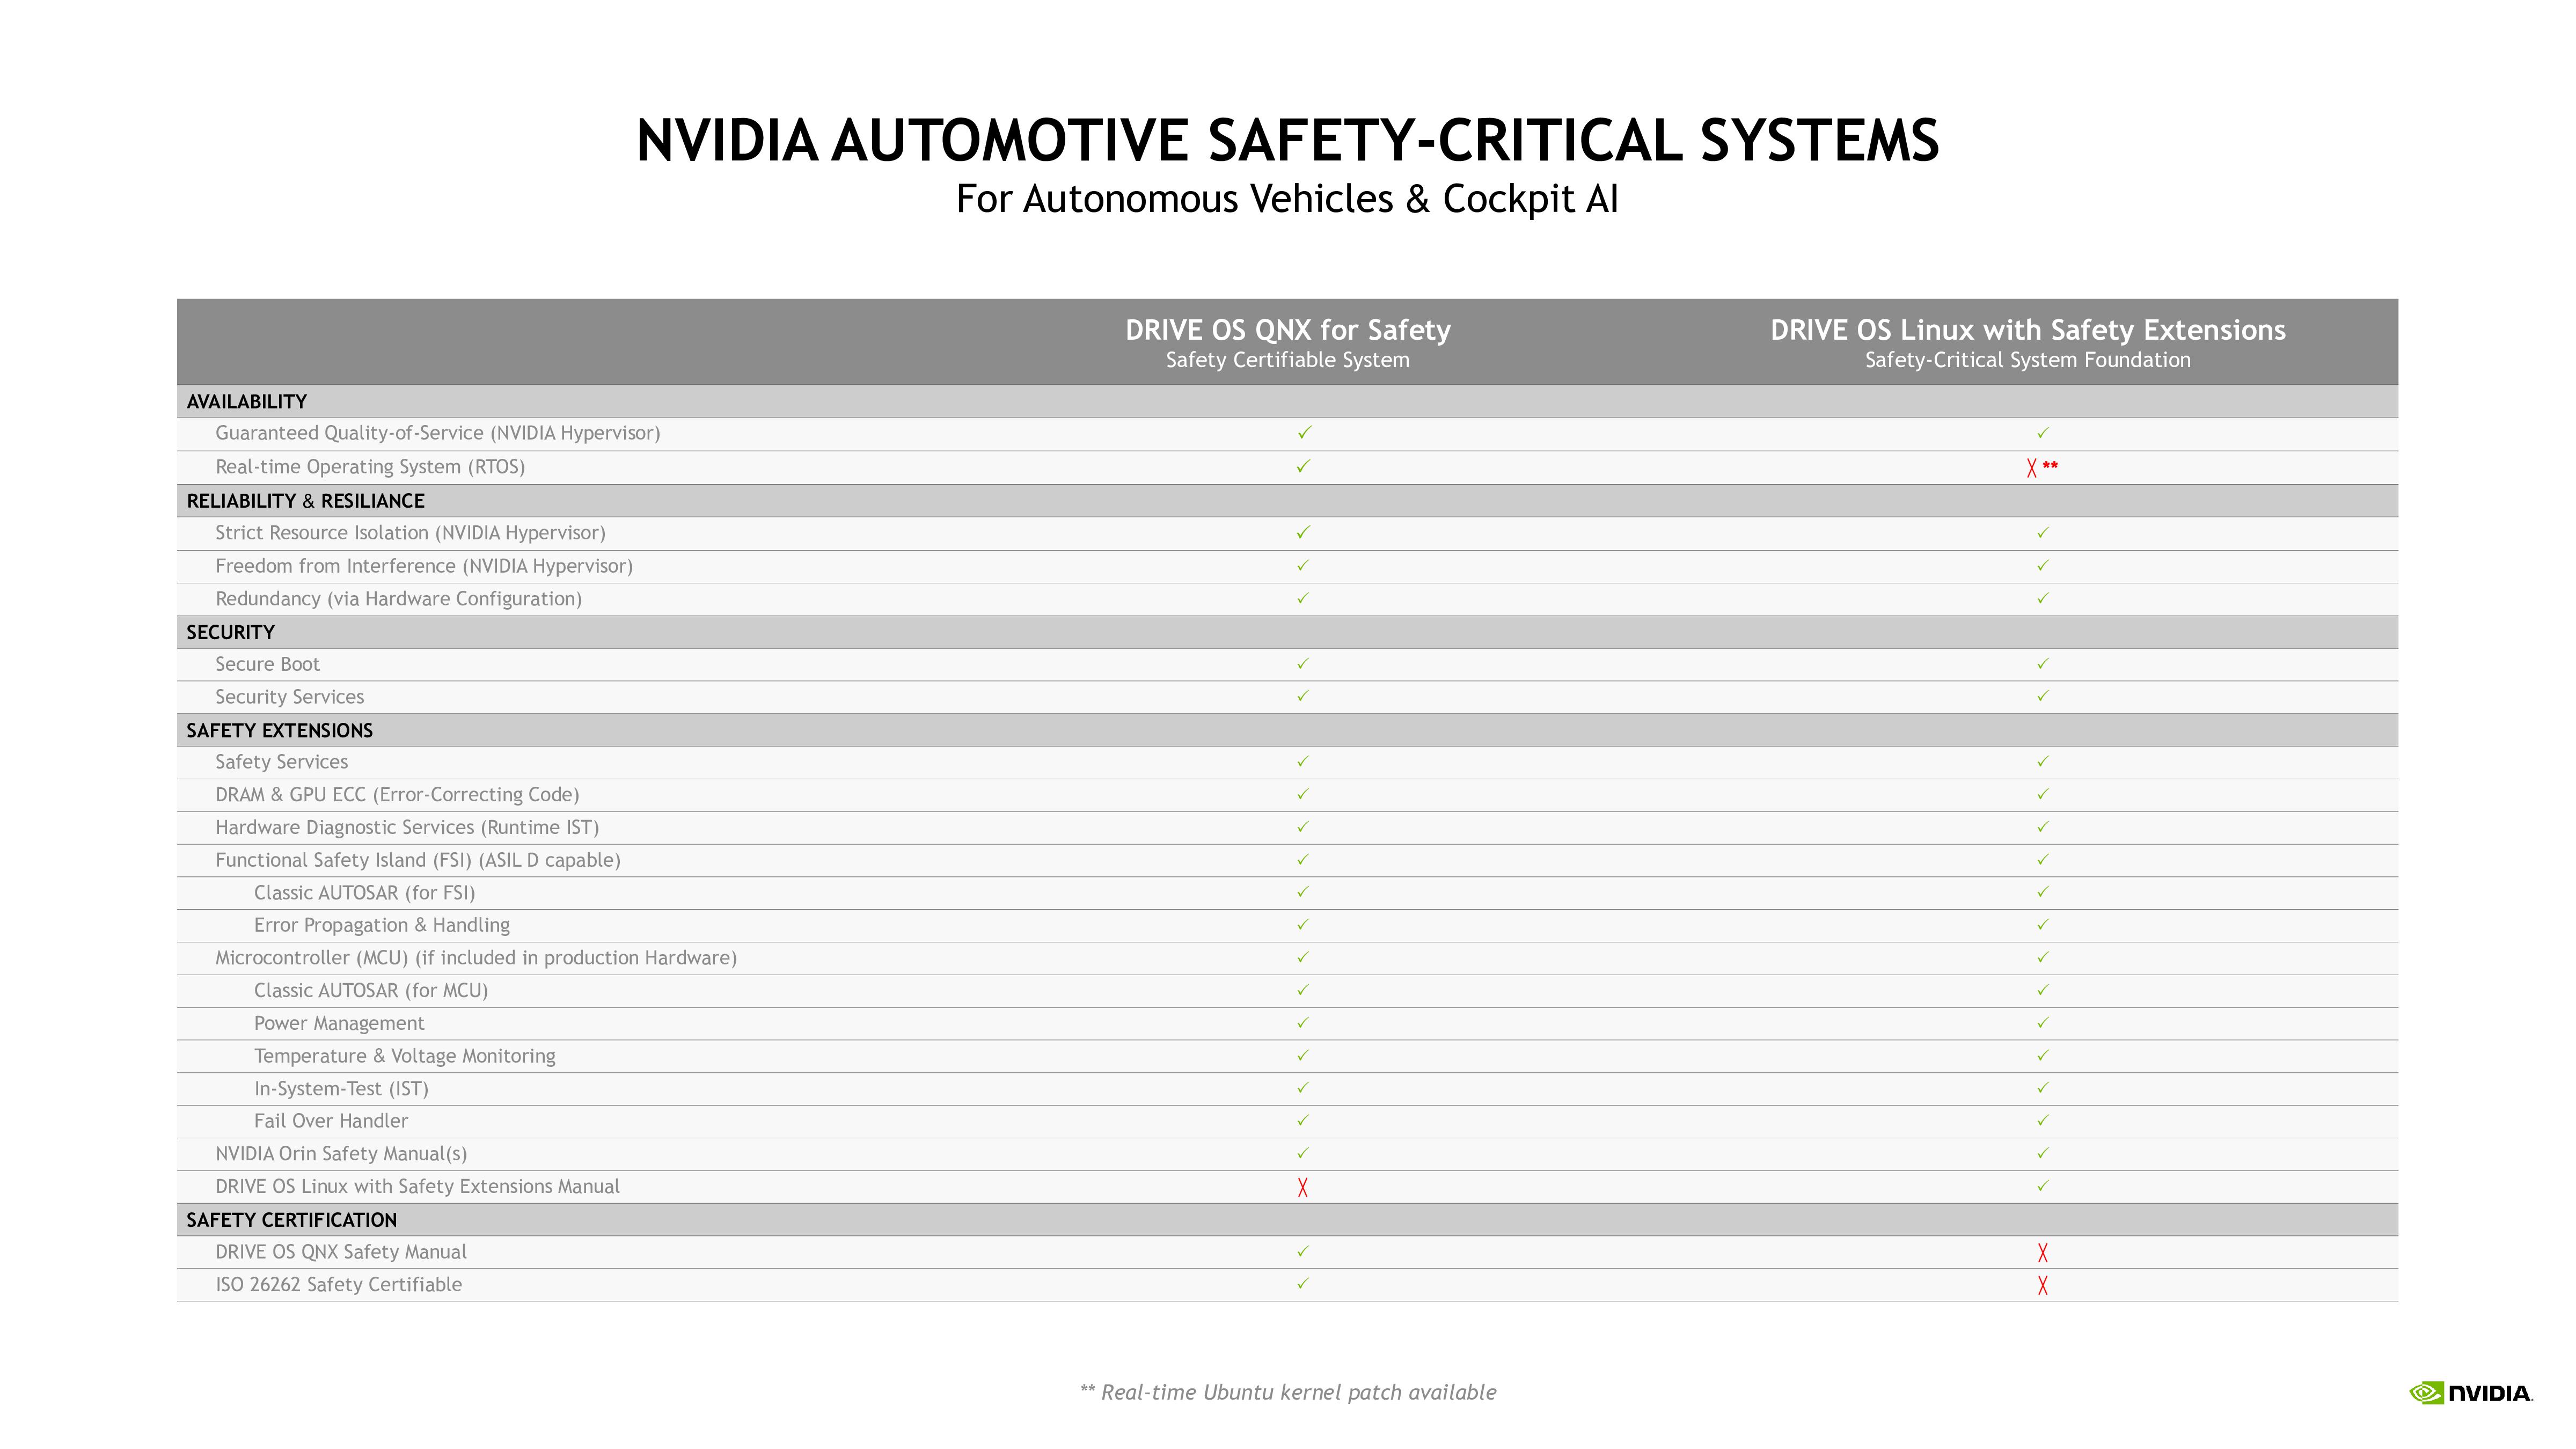Image resolution: width=2576 pixels, height=1449 pixels.
Task: Click the AVAILABILITY section heading
Action: 247,402
